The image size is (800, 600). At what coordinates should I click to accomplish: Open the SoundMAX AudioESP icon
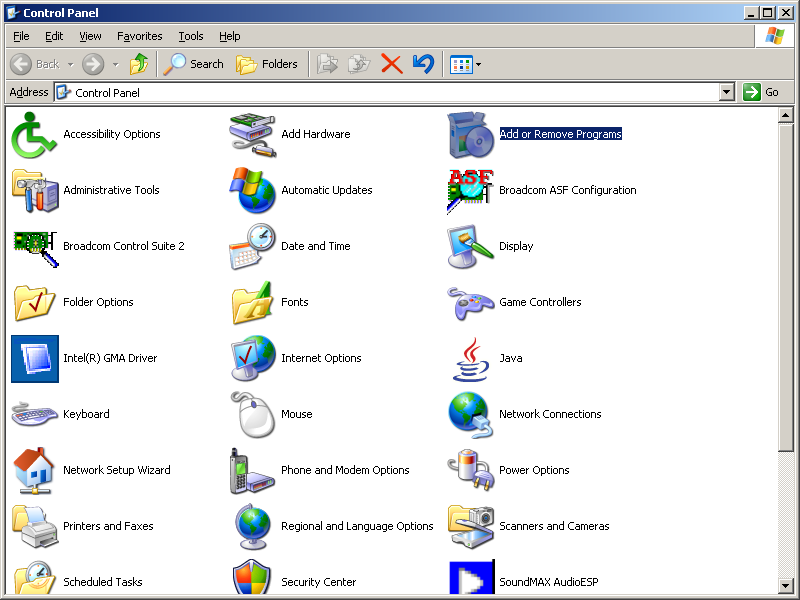pos(471,578)
